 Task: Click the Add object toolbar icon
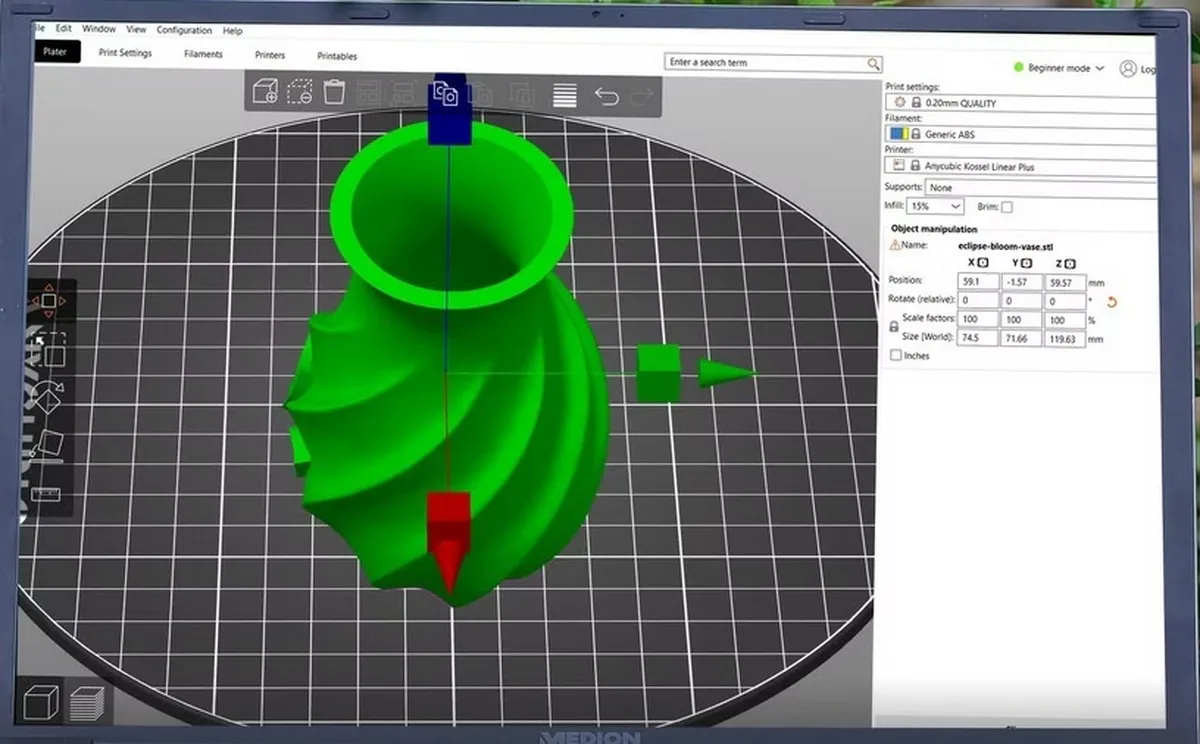pos(265,93)
